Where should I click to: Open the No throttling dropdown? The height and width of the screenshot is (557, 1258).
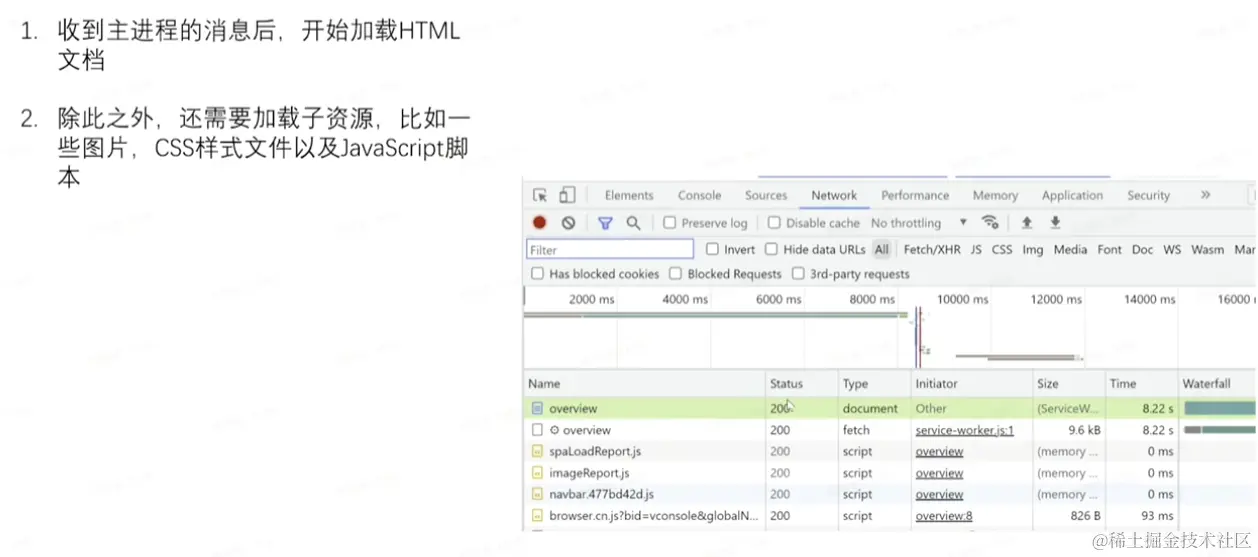pyautogui.click(x=919, y=223)
